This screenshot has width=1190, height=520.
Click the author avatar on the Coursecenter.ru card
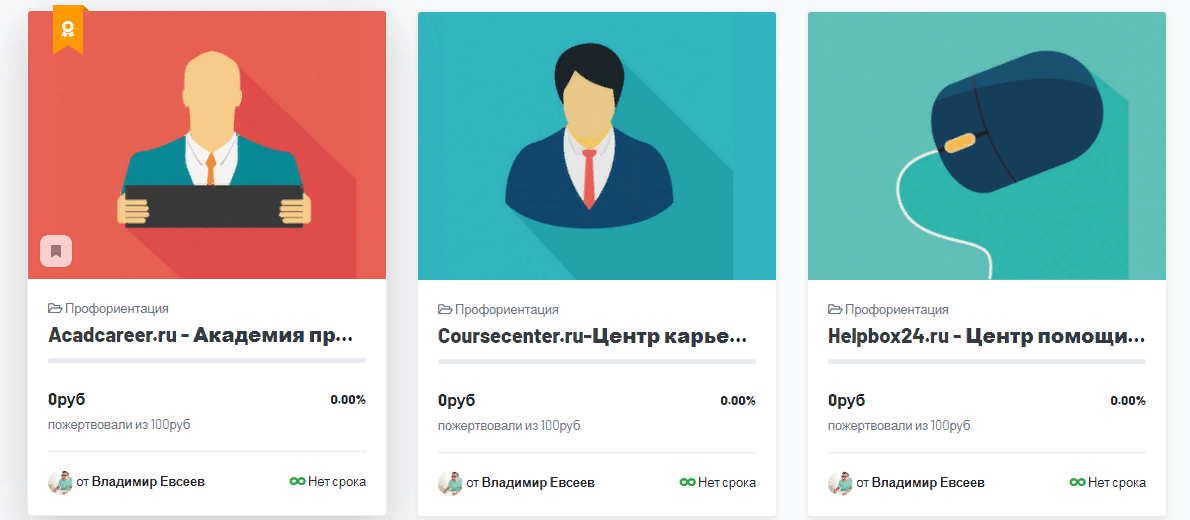(x=450, y=482)
